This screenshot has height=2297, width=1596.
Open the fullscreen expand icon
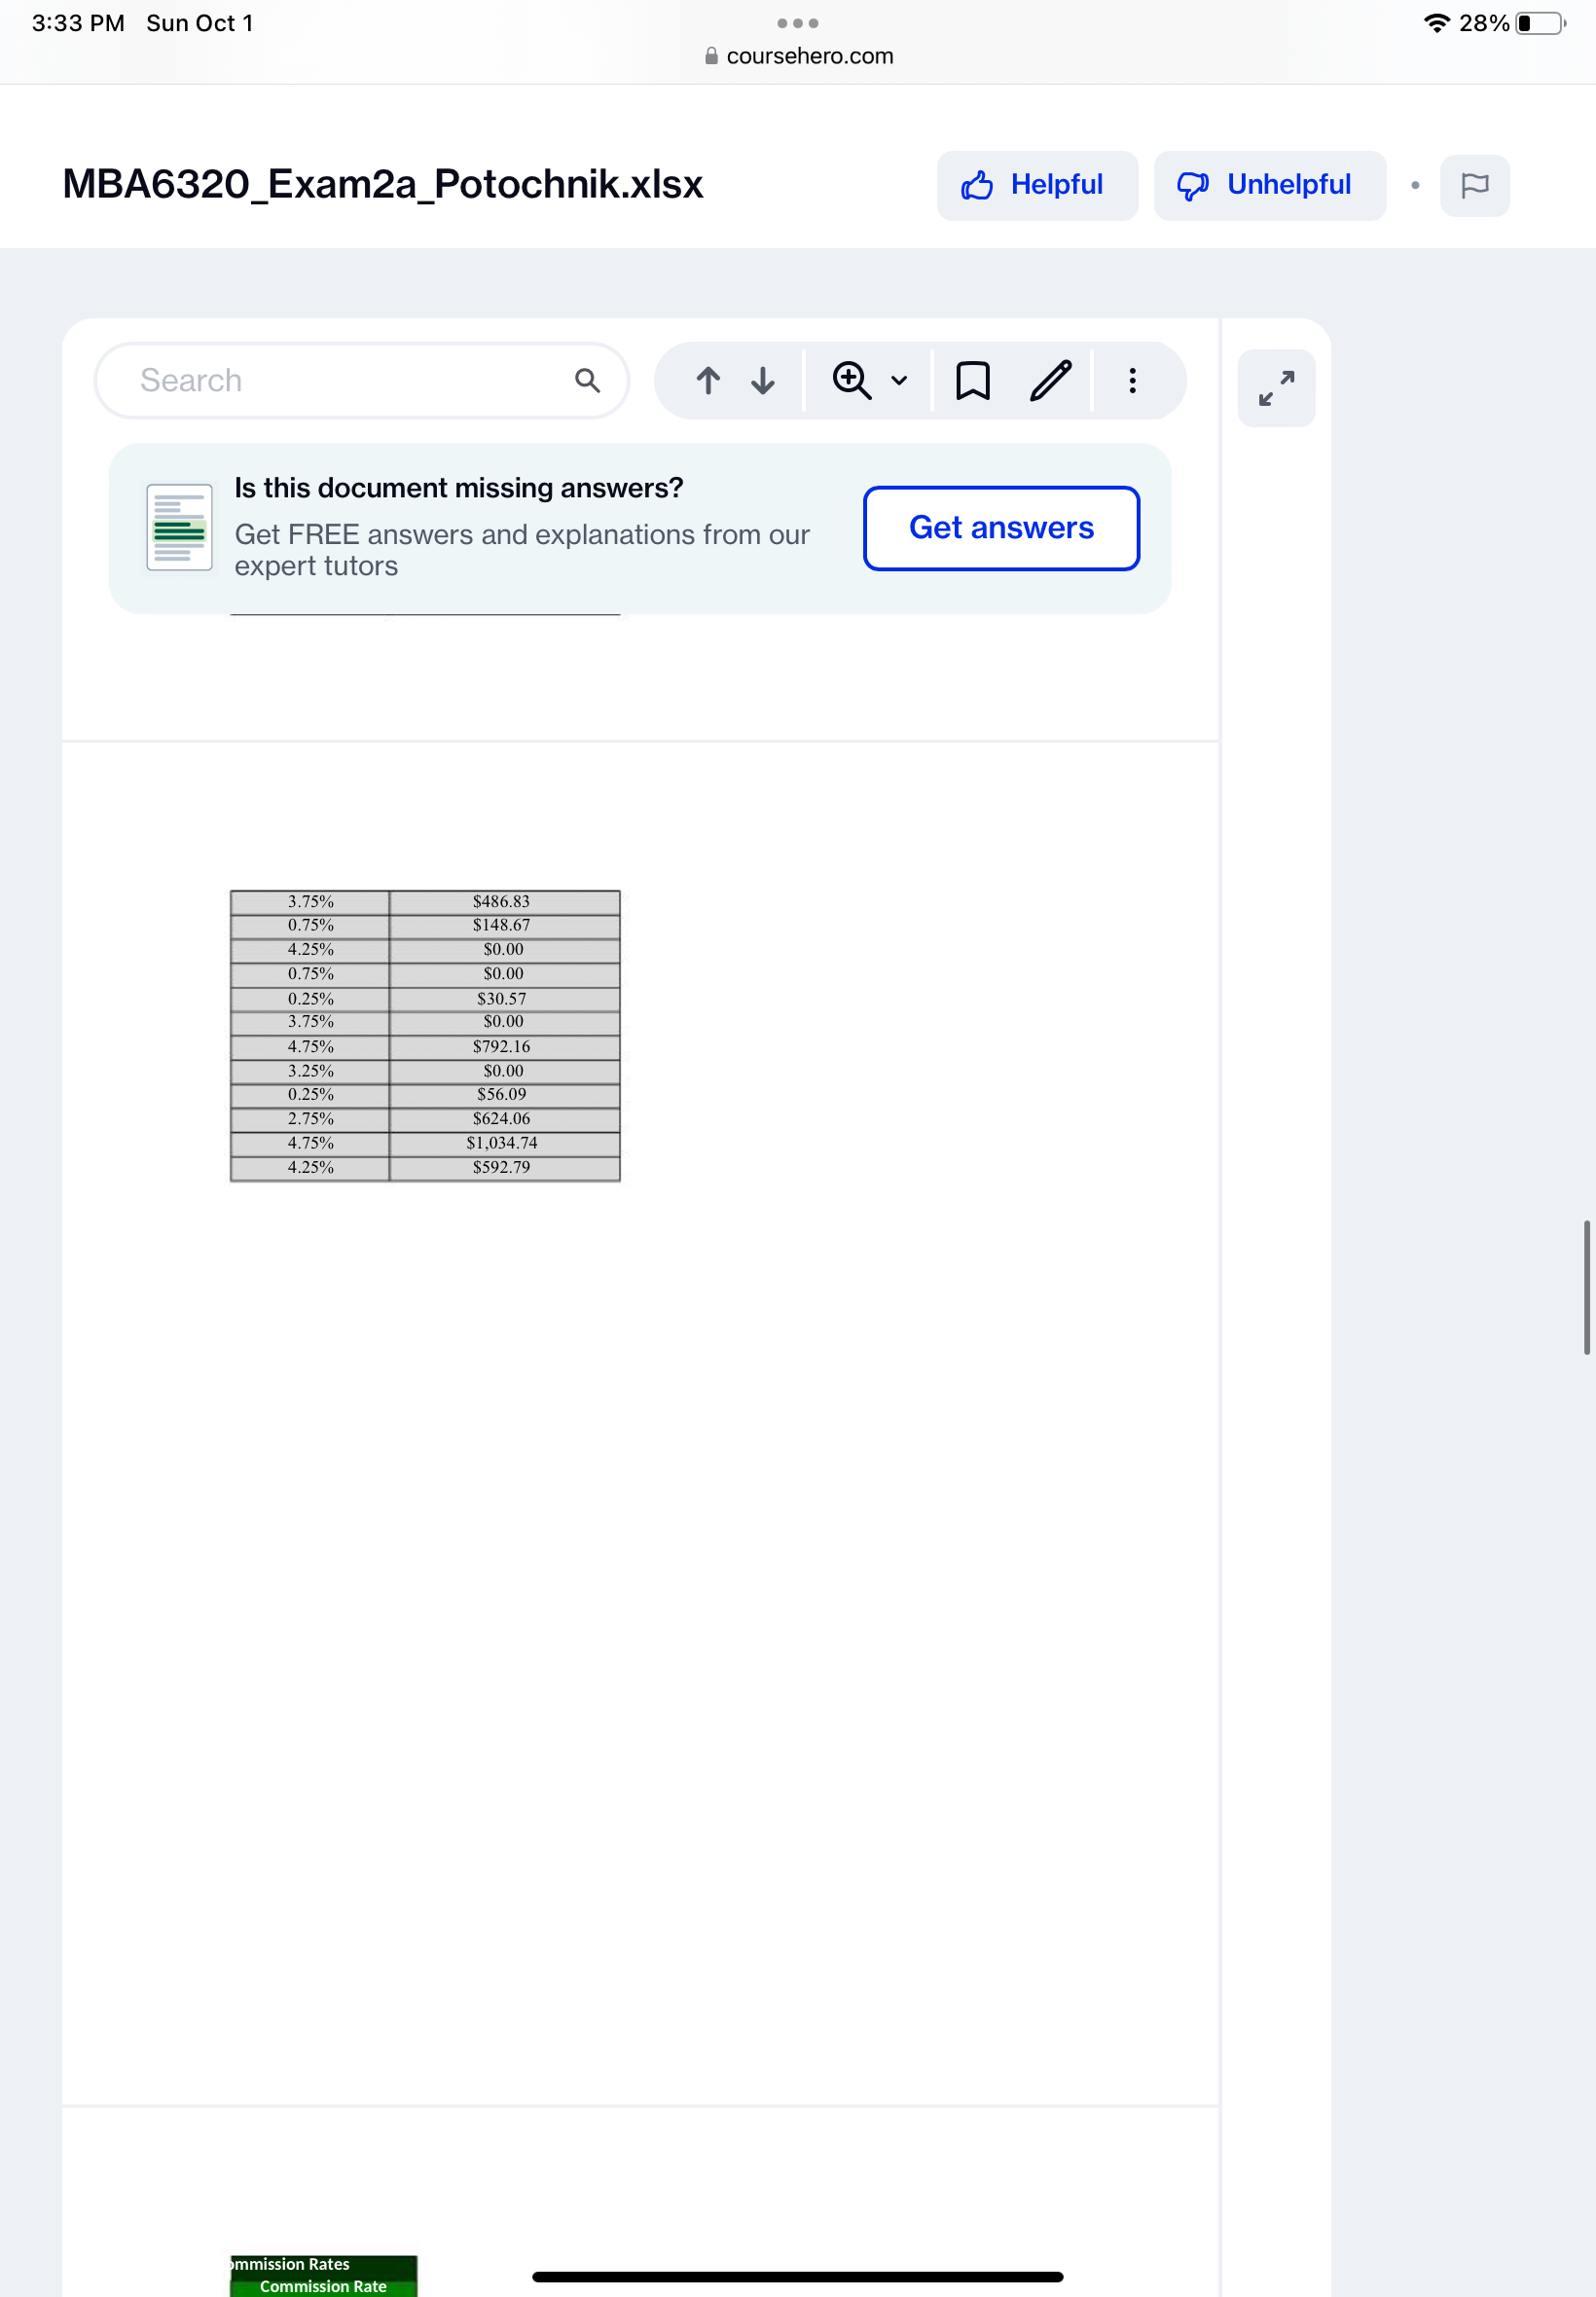pos(1277,388)
